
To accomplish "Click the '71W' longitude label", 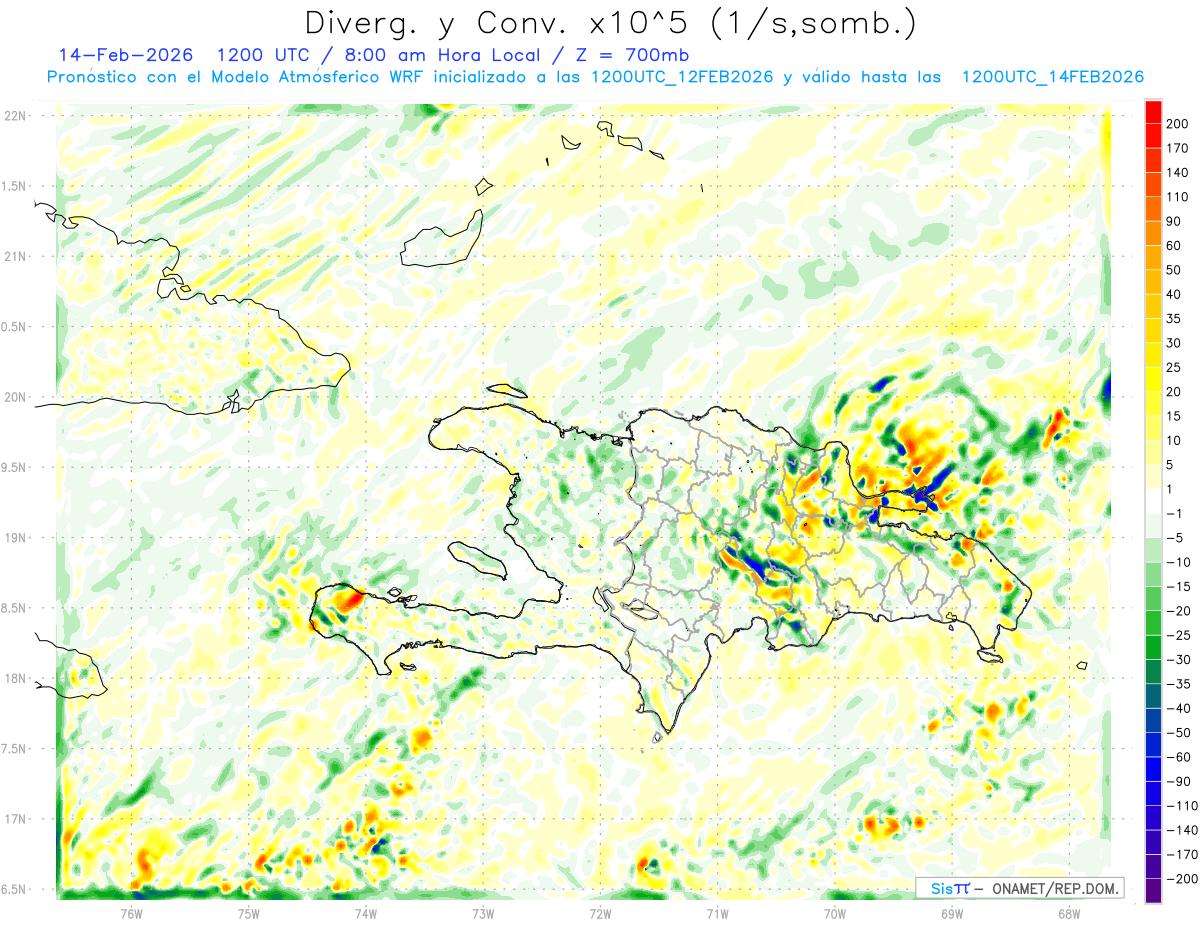I will point(717,912).
